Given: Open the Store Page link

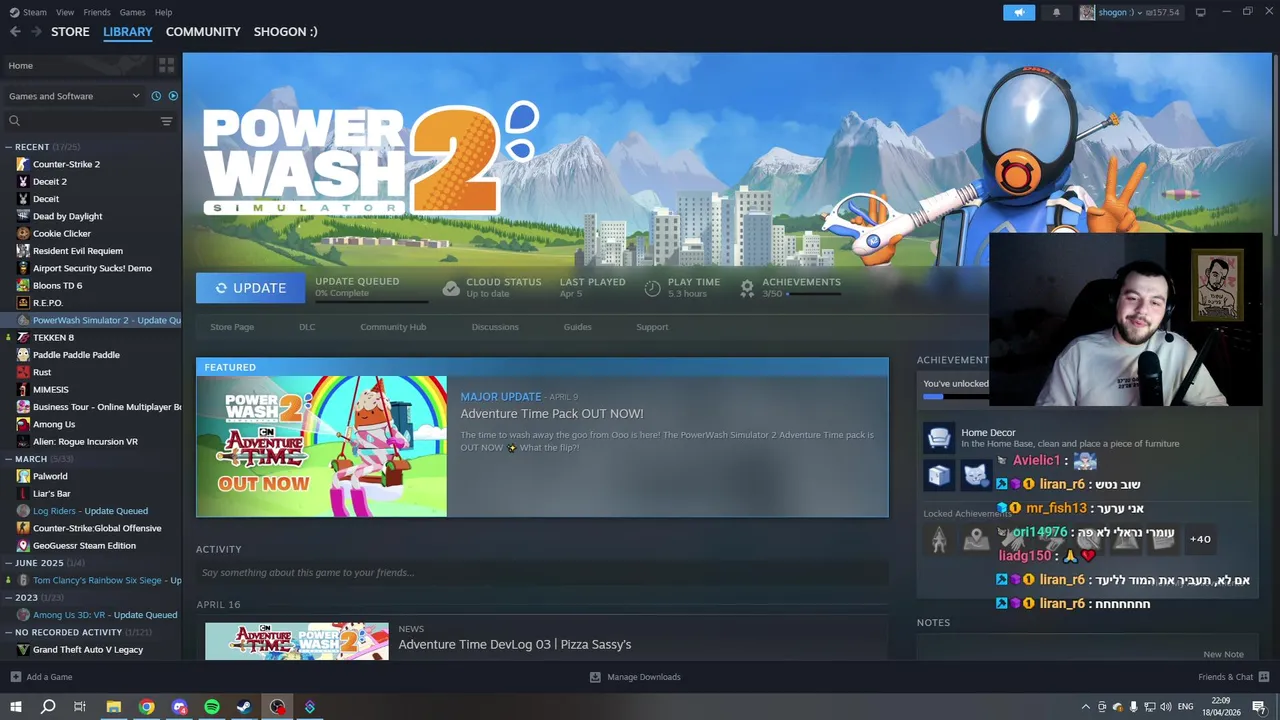Looking at the screenshot, I should 232,327.
